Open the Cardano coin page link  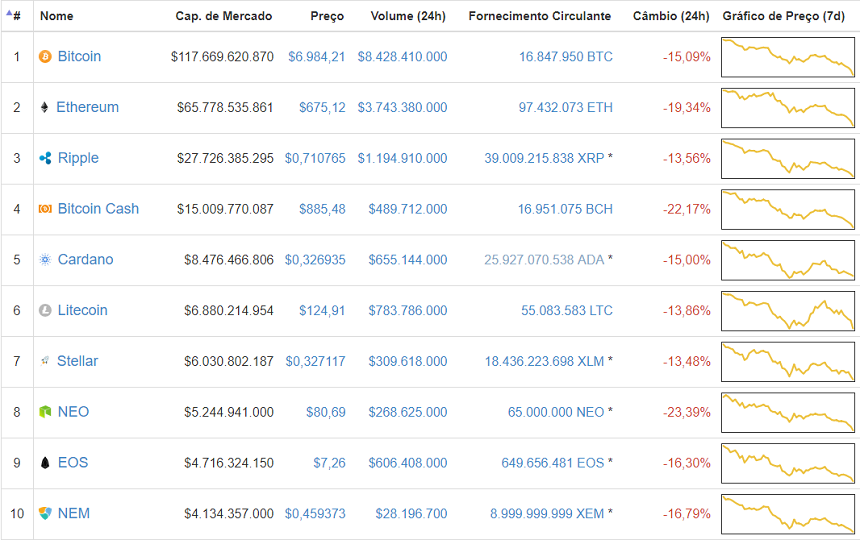[x=86, y=260]
